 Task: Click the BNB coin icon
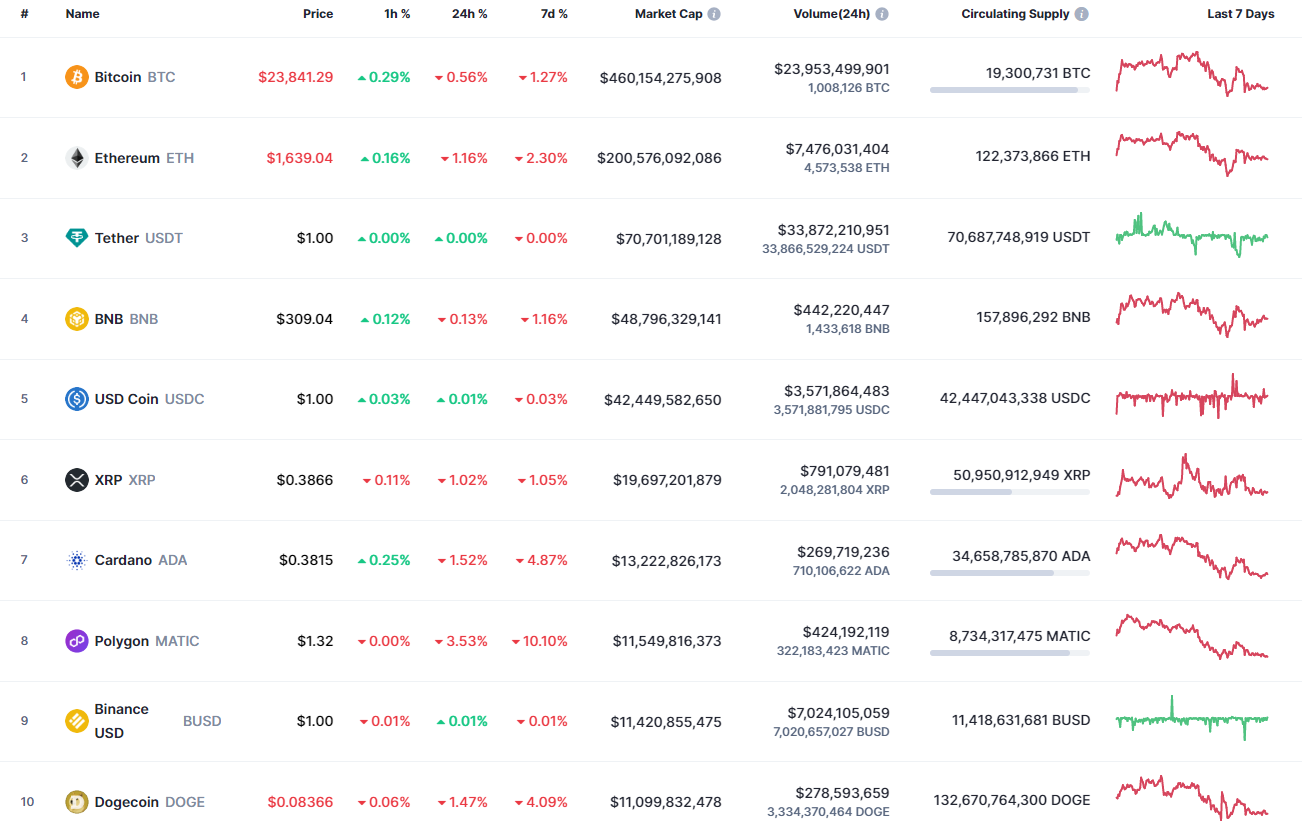click(76, 318)
